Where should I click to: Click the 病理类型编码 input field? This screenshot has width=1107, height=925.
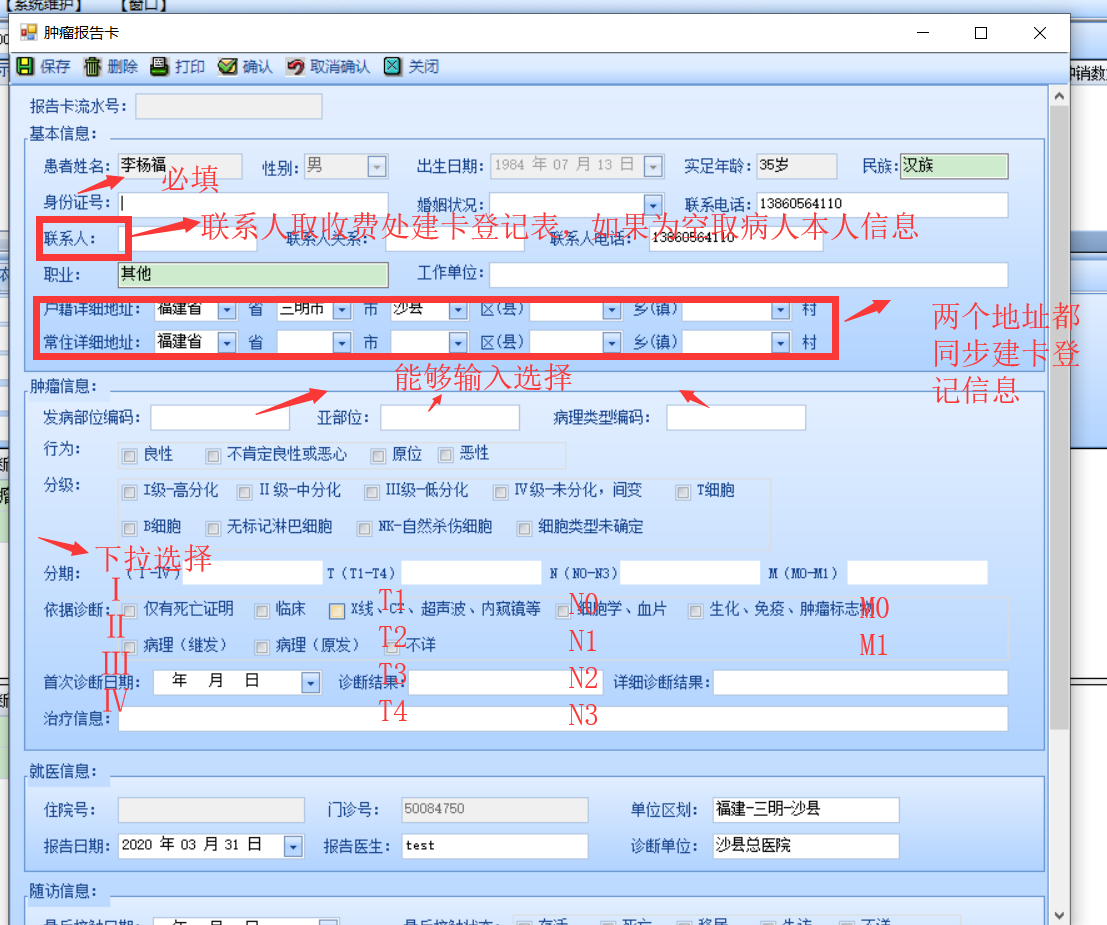tap(736, 417)
